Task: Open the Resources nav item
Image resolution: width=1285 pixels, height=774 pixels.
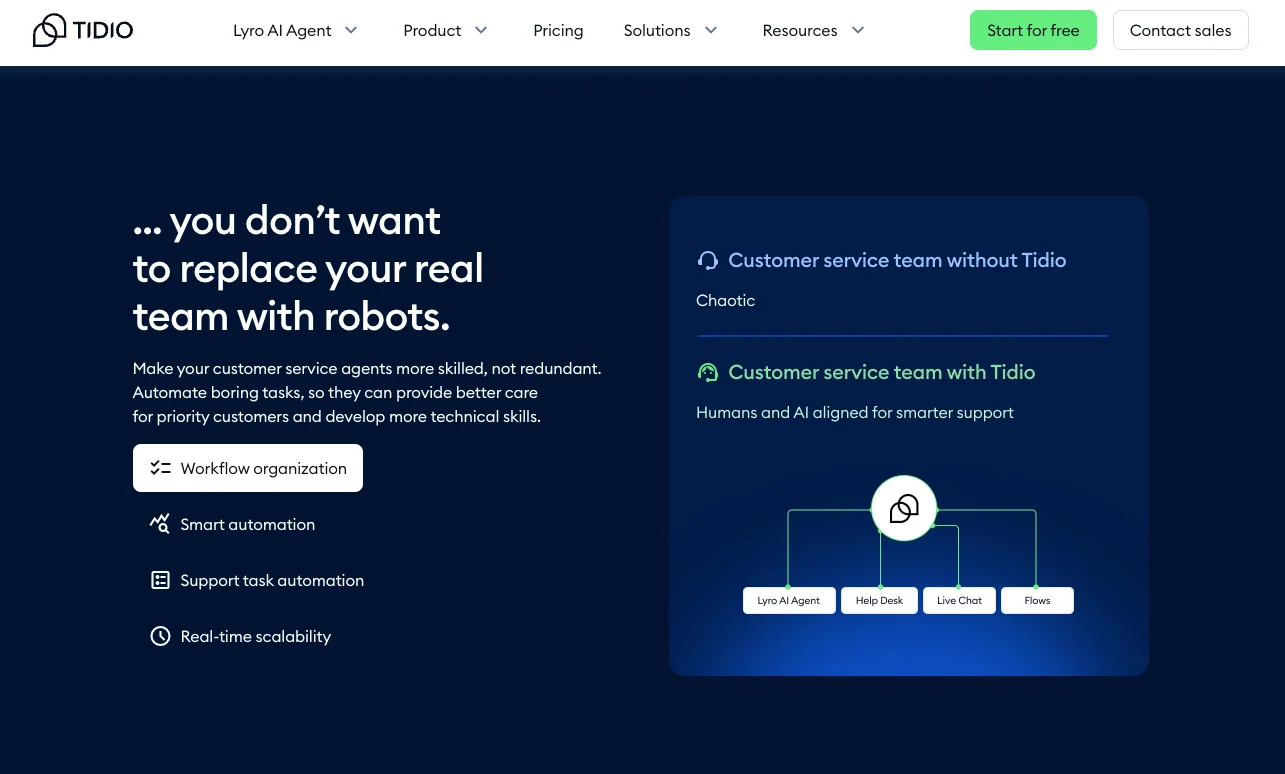Action: [800, 30]
